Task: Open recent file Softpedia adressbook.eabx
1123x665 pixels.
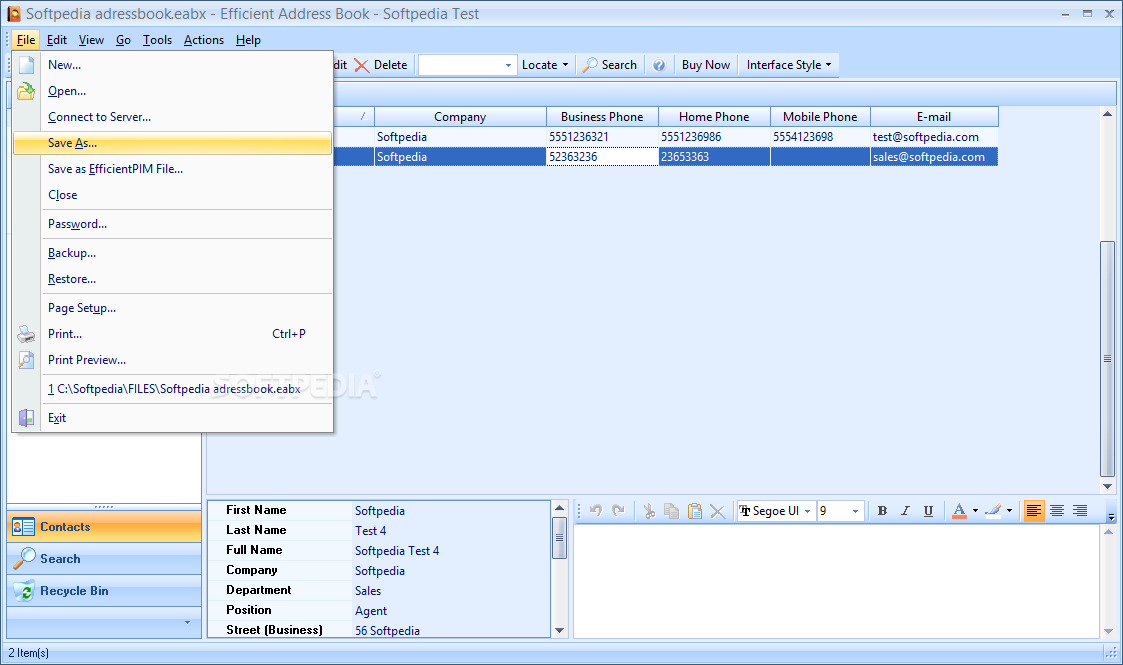Action: pyautogui.click(x=174, y=389)
